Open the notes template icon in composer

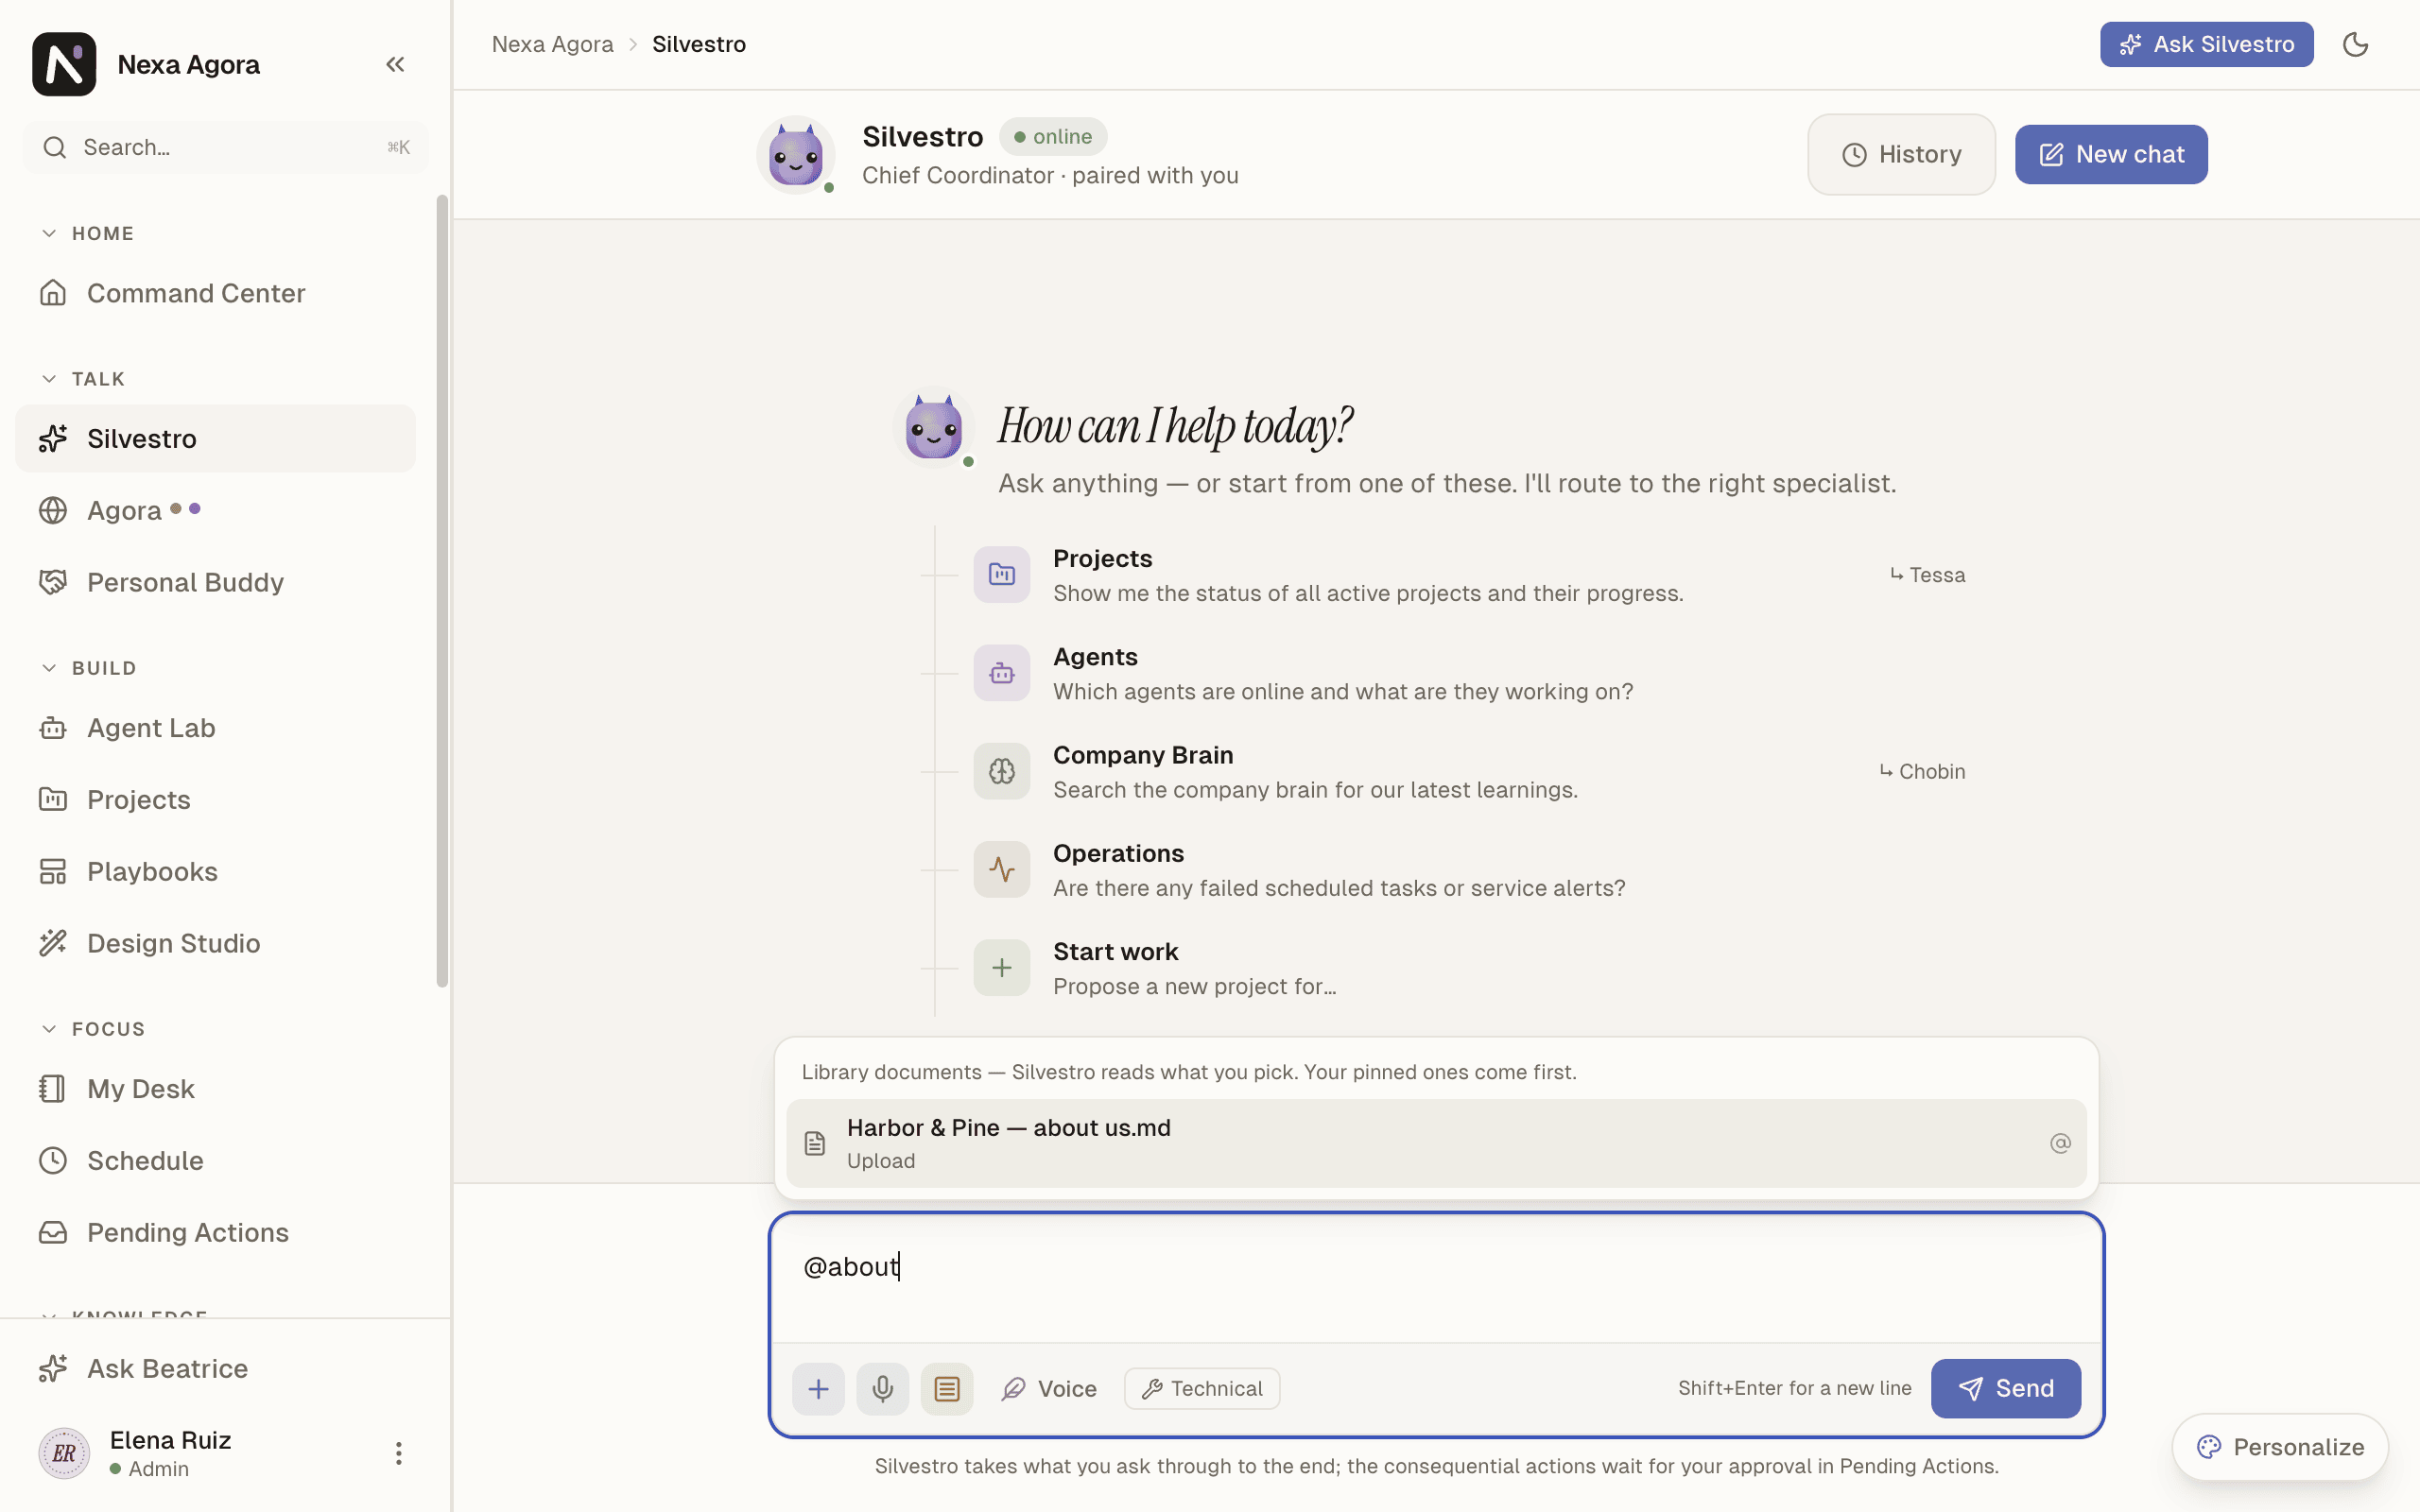click(x=946, y=1388)
